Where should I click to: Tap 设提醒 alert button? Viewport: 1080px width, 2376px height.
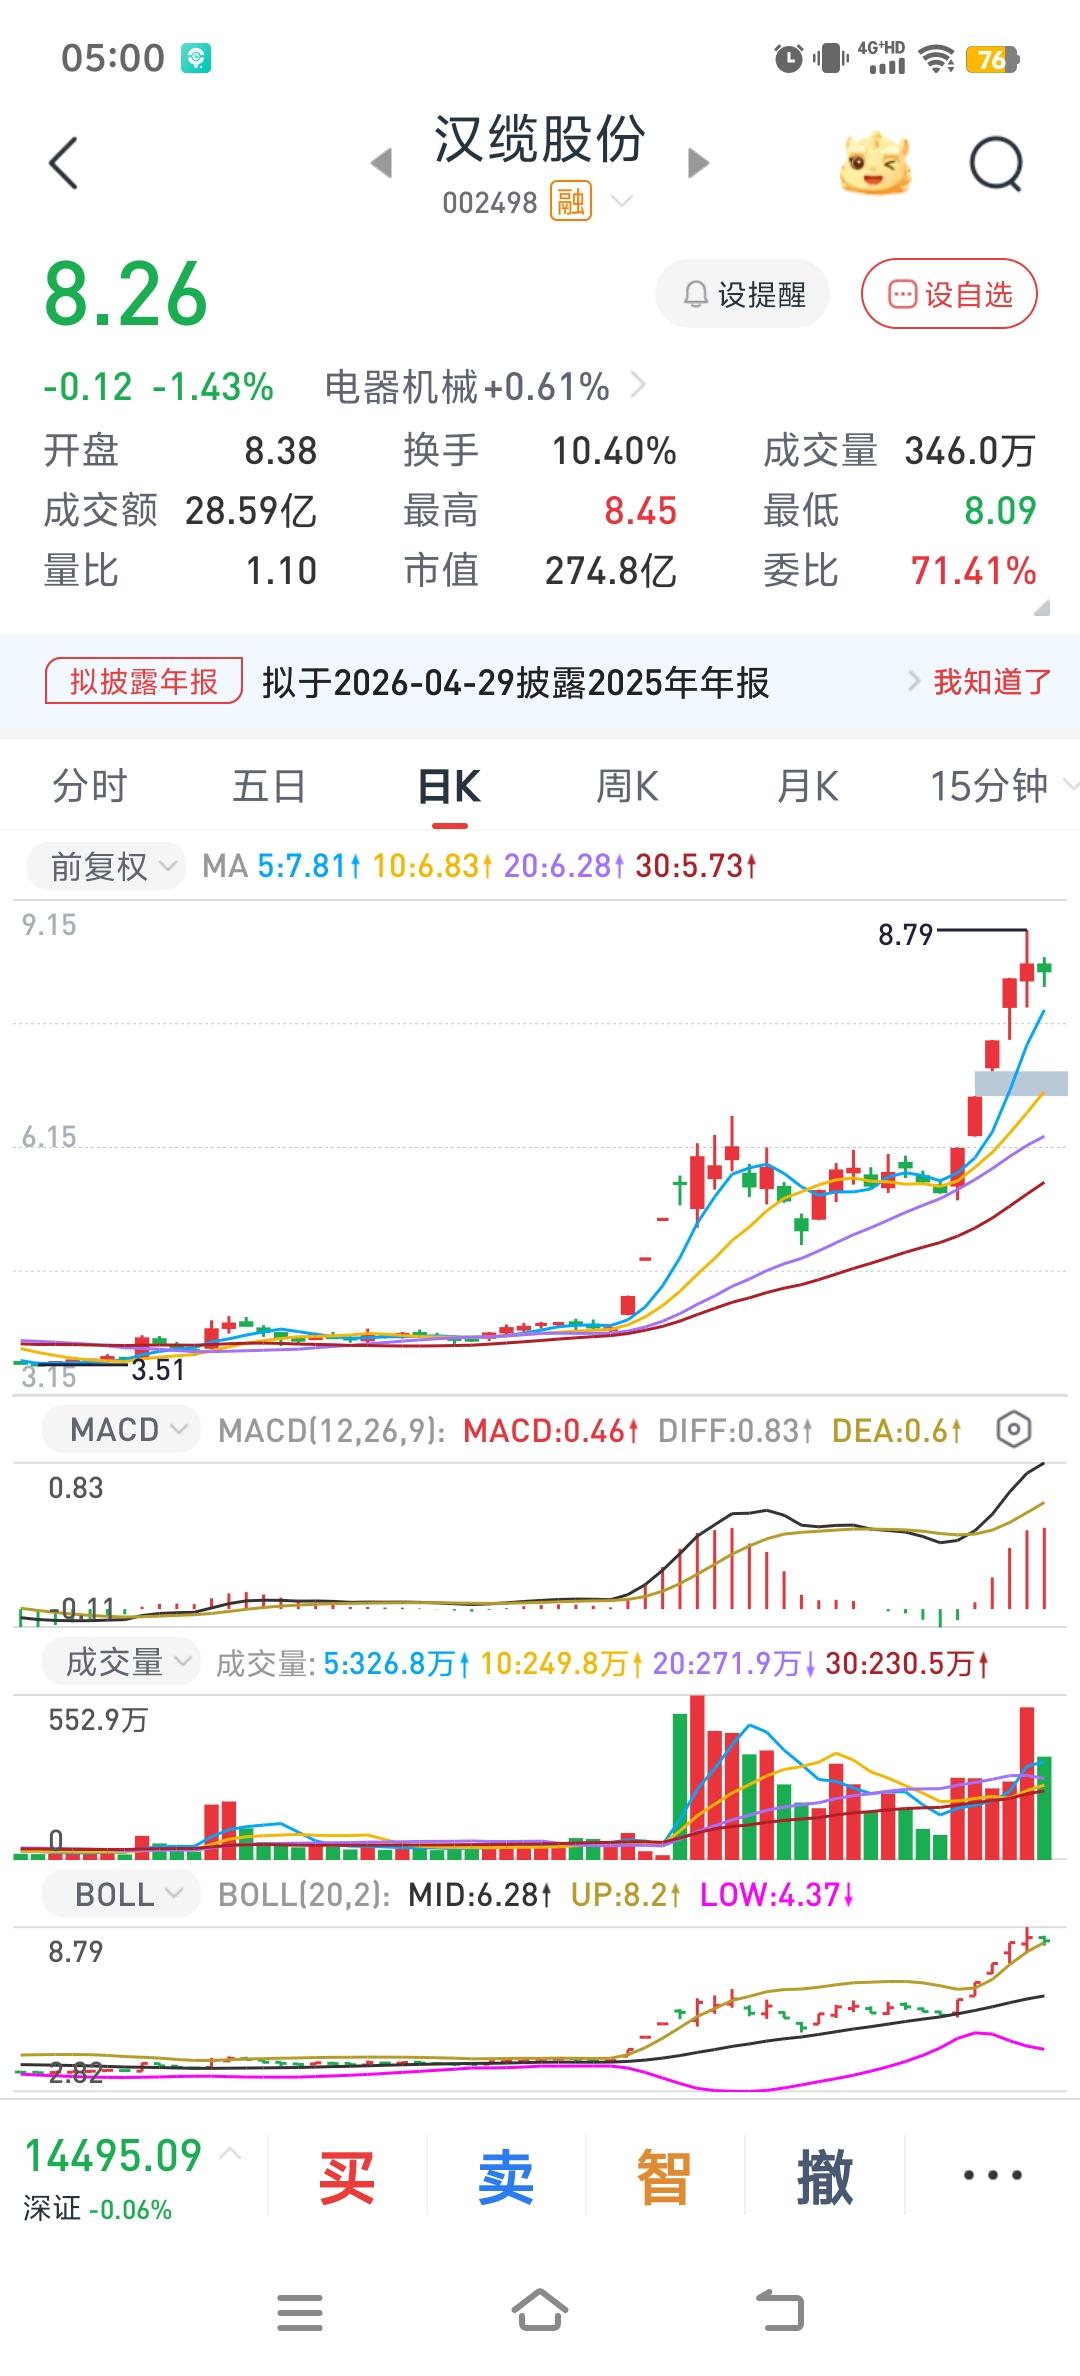[x=743, y=294]
